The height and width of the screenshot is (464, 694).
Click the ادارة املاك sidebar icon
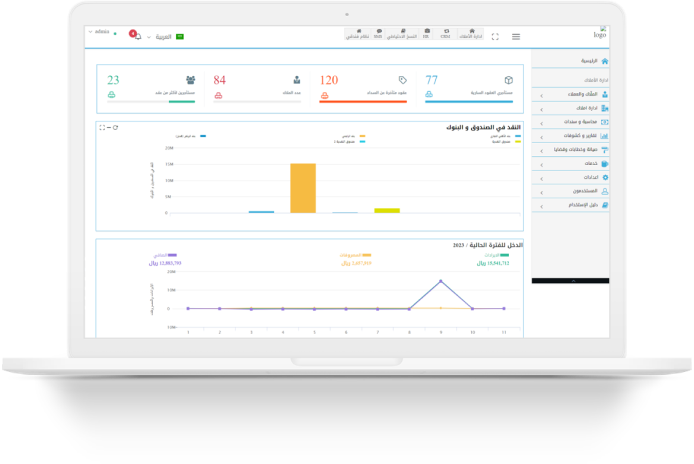tap(605, 108)
